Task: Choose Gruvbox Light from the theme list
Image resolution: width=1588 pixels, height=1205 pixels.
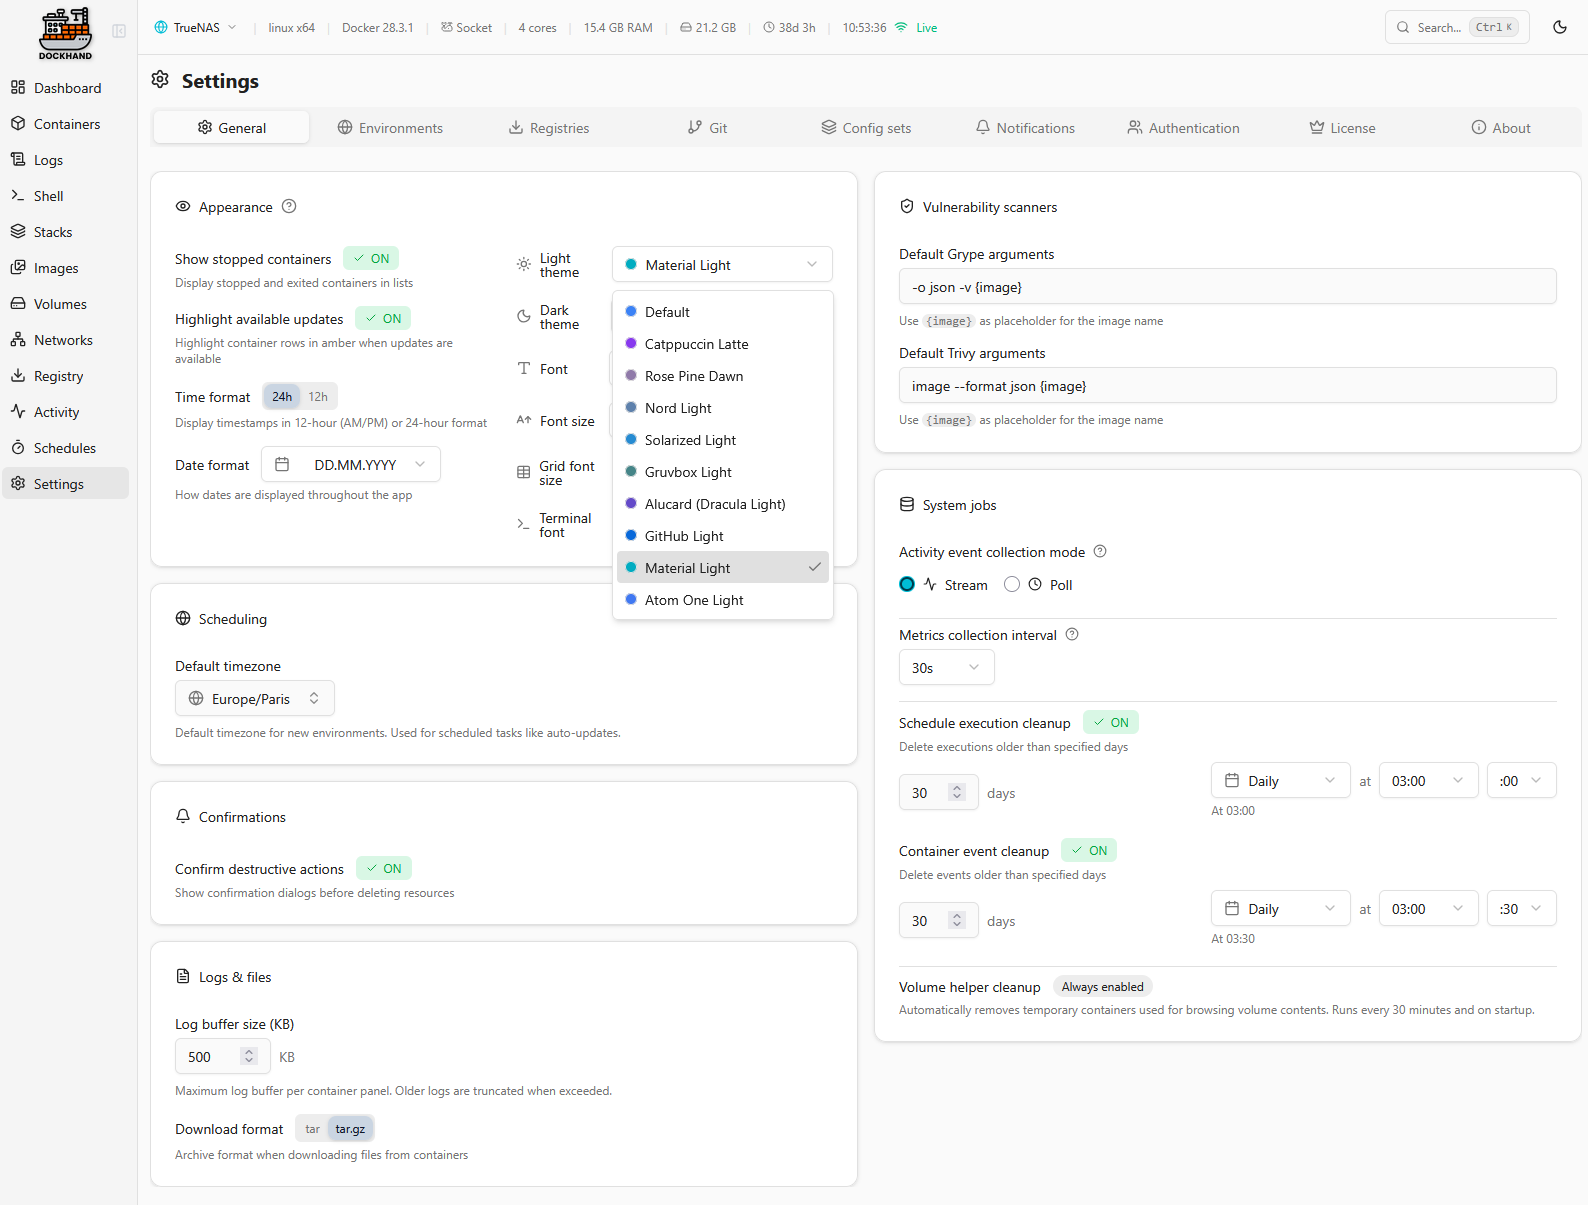Action: [688, 472]
